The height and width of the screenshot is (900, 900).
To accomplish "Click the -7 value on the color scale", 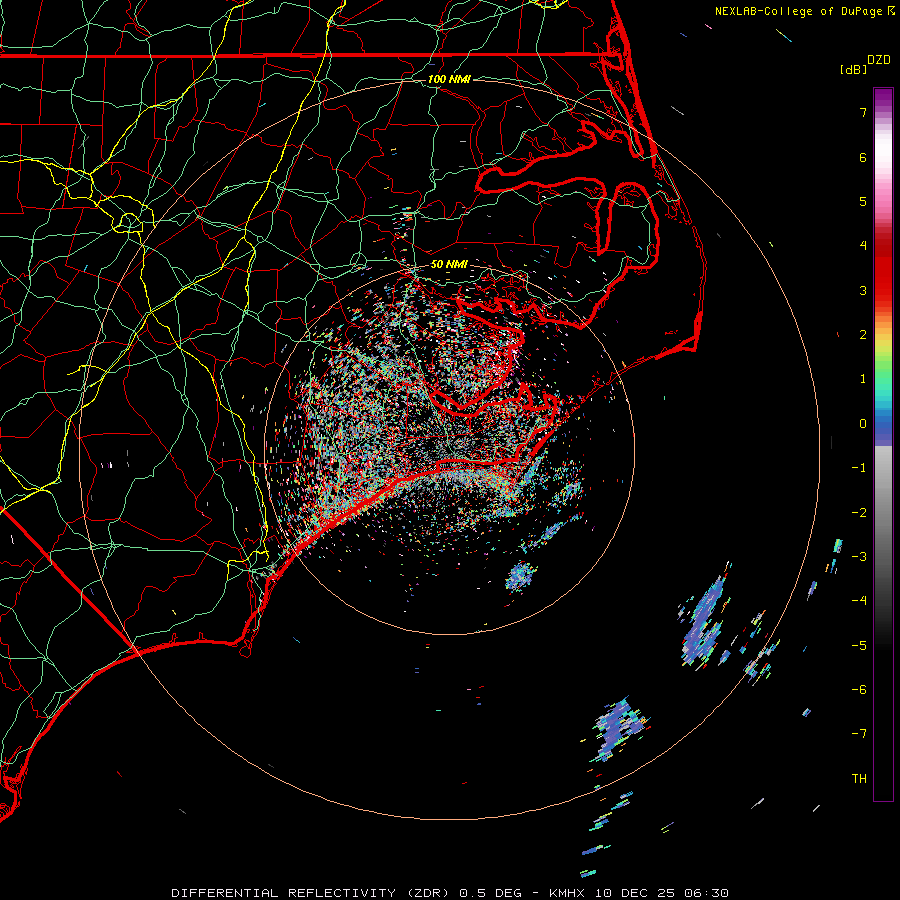I will [859, 734].
